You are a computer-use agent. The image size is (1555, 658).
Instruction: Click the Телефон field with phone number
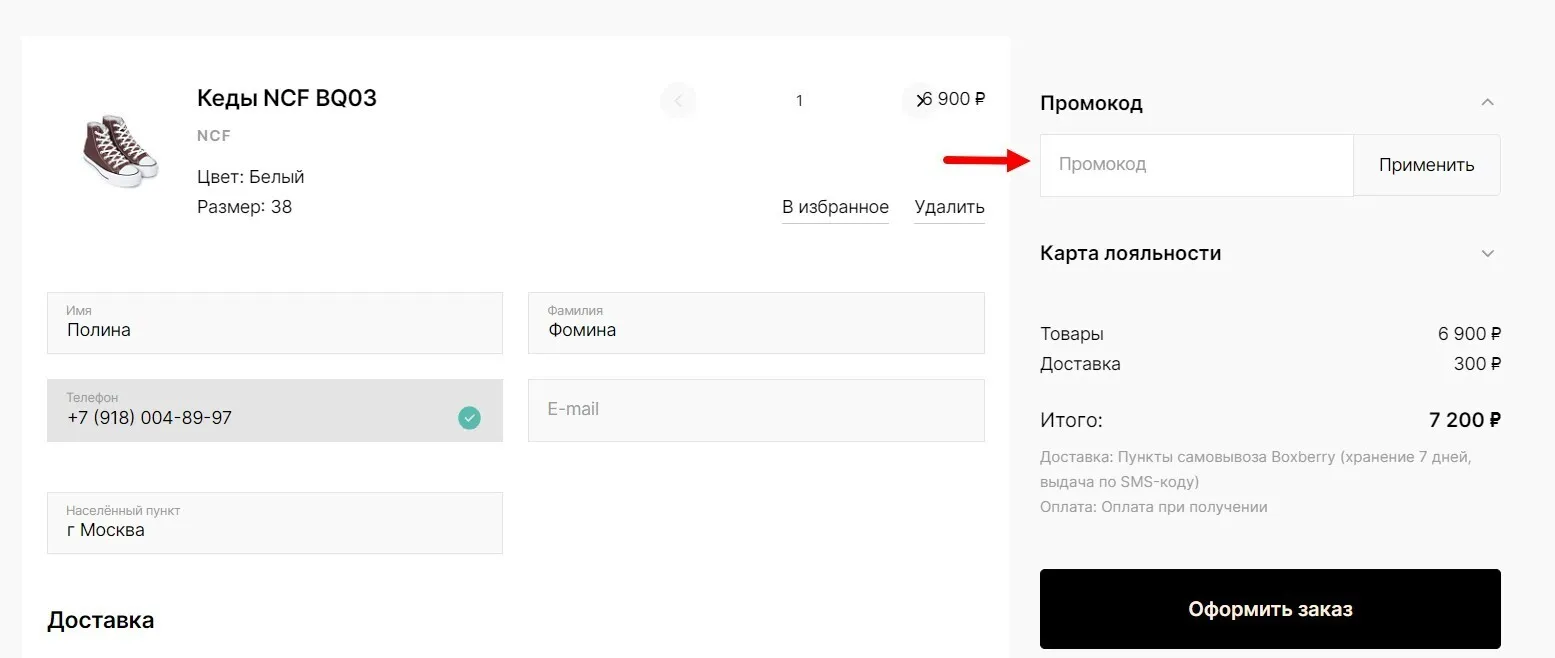click(275, 410)
